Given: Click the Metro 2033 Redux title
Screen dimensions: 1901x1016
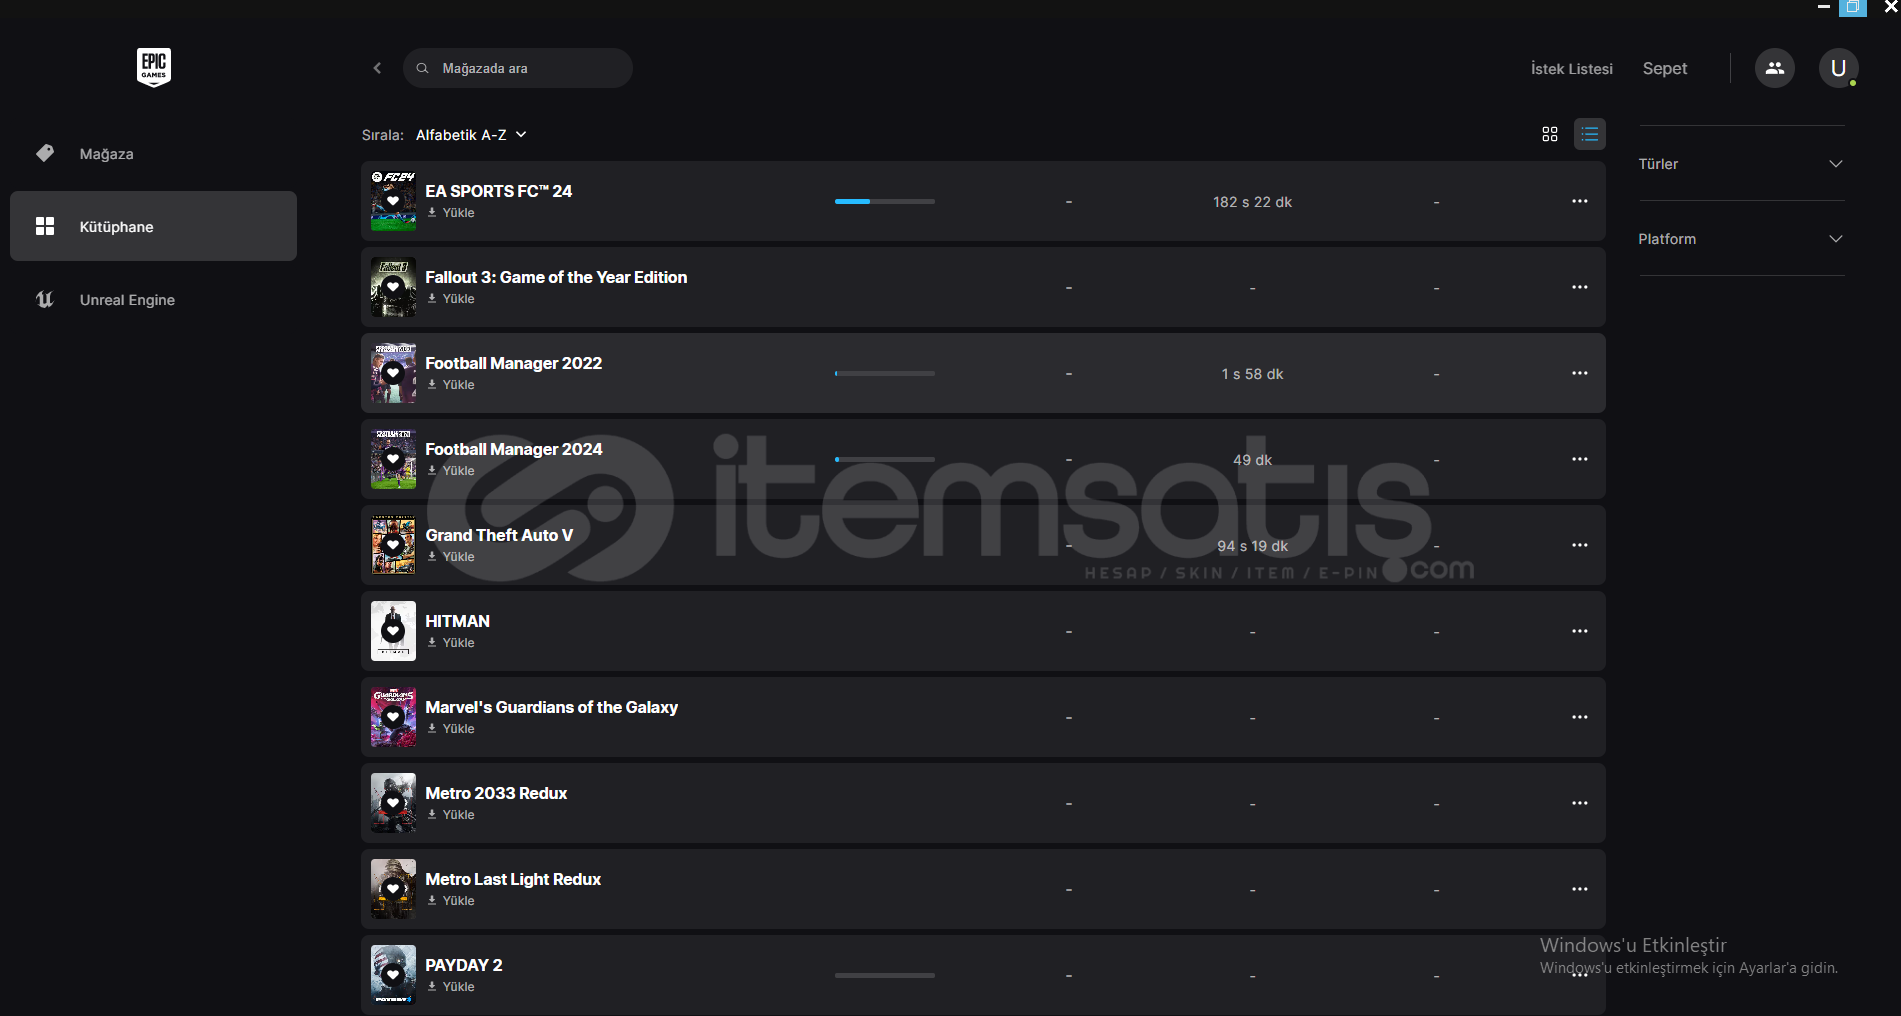Looking at the screenshot, I should [x=497, y=793].
